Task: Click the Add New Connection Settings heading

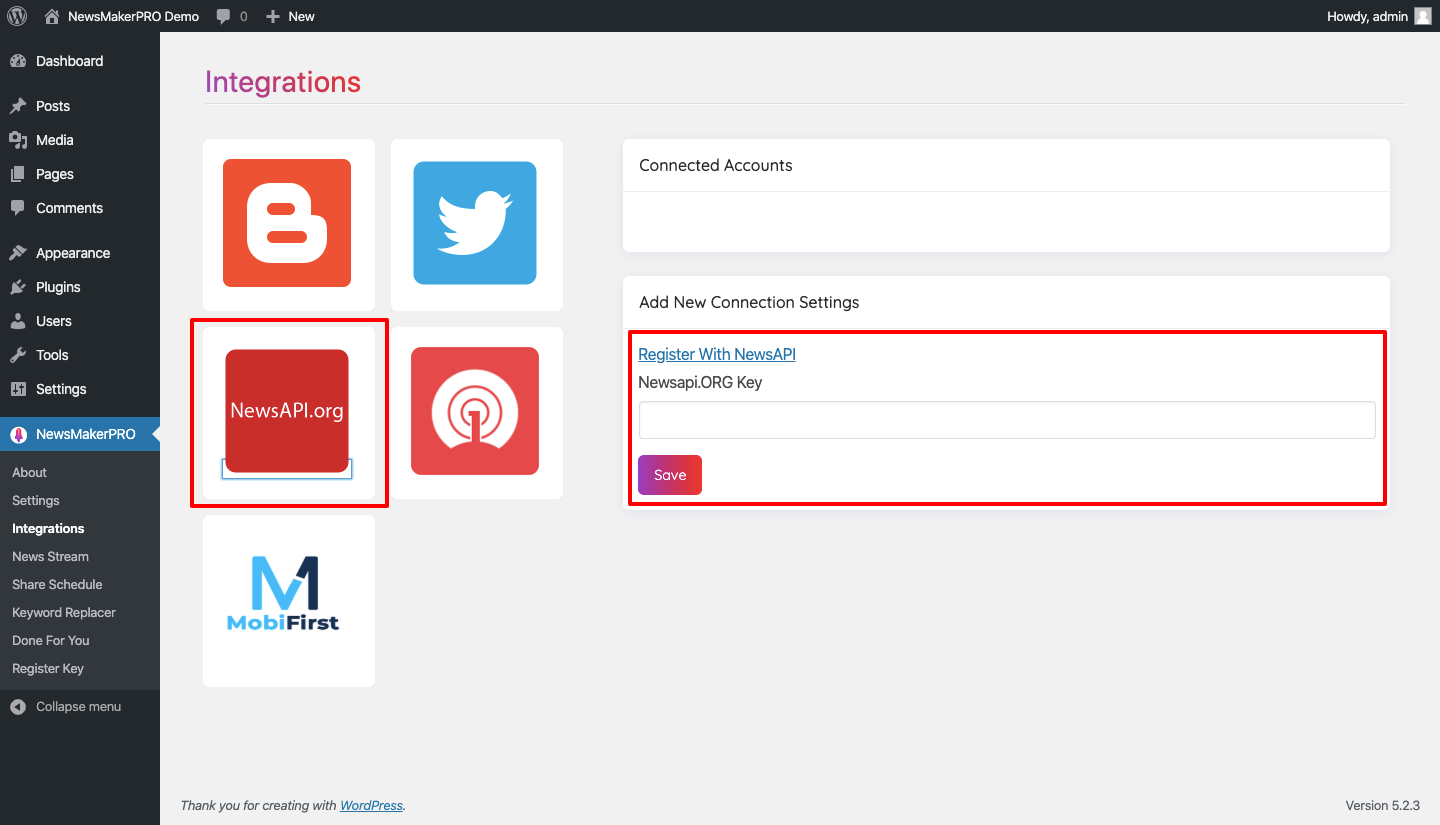Action: [749, 302]
